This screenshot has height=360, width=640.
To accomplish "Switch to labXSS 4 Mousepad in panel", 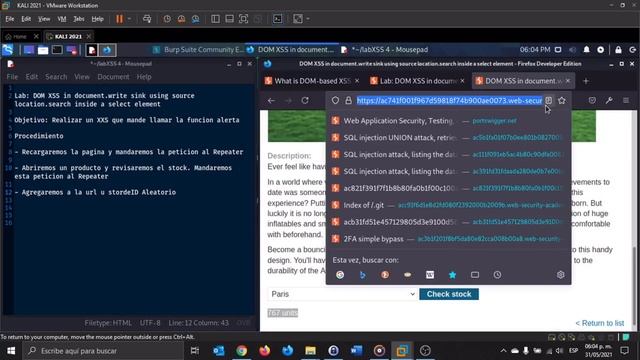I will (384, 50).
